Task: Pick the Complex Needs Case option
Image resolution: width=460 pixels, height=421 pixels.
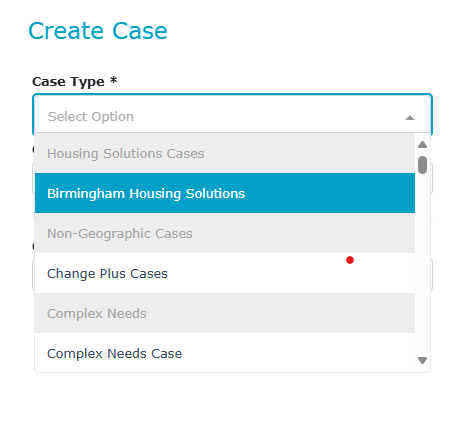Action: click(225, 353)
